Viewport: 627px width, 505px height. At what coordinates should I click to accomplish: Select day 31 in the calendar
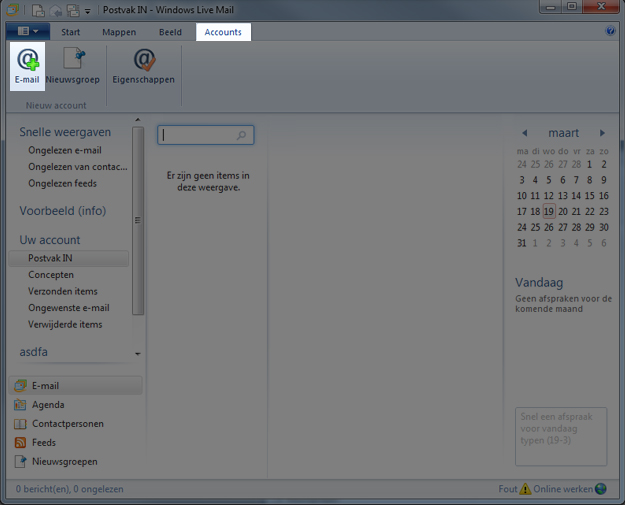coord(521,243)
